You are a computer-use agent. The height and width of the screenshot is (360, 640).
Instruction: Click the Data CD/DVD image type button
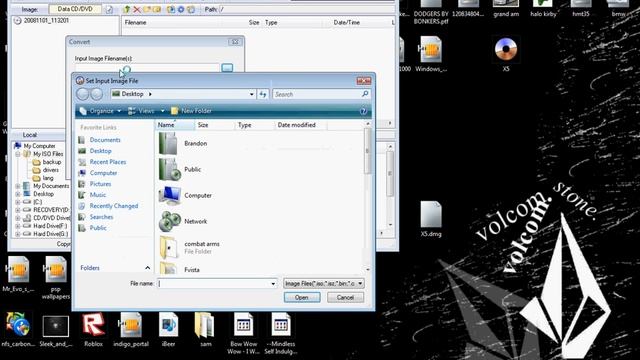pos(75,9)
